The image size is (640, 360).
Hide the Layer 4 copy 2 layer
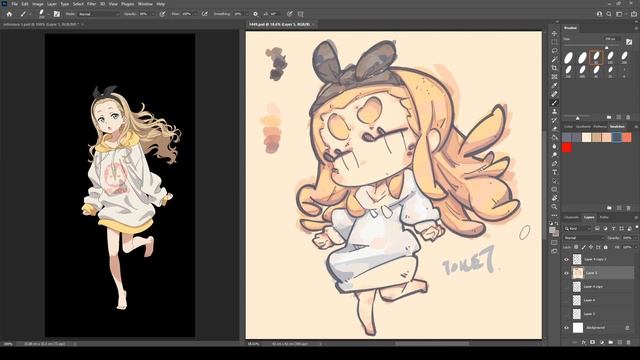coord(566,259)
